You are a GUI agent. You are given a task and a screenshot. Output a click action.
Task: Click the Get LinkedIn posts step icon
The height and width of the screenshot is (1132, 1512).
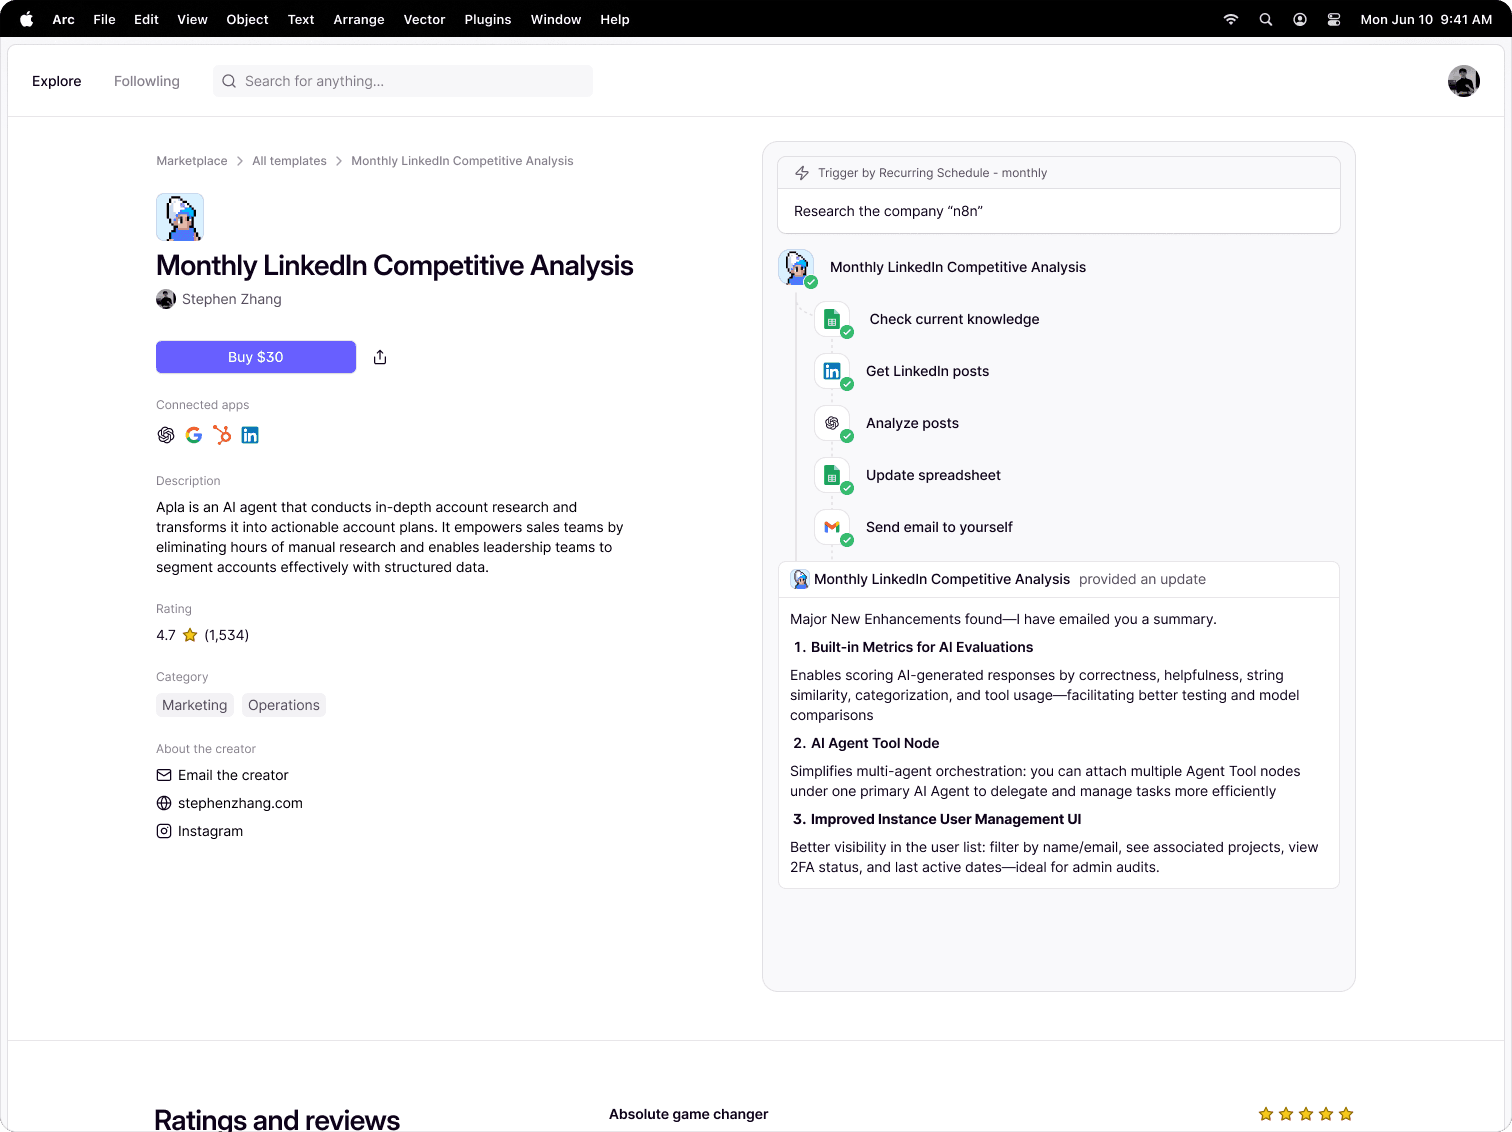(832, 371)
